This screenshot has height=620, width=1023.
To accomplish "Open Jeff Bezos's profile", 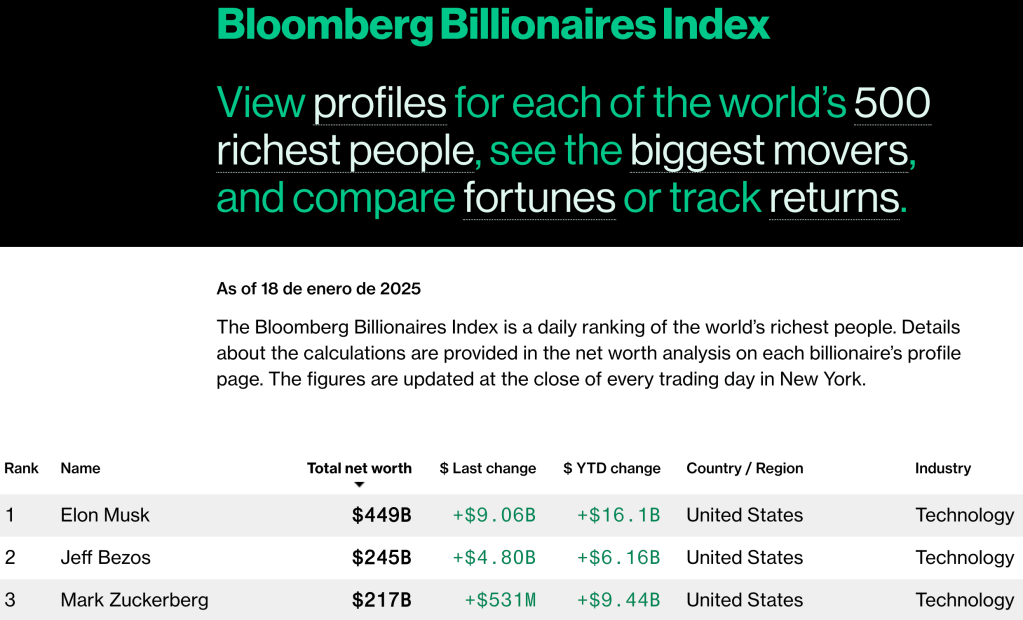I will tap(106, 557).
